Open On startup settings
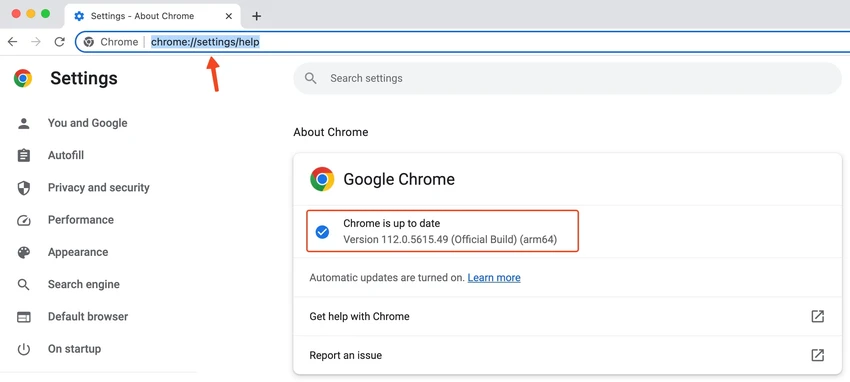This screenshot has width=850, height=382. 74,348
